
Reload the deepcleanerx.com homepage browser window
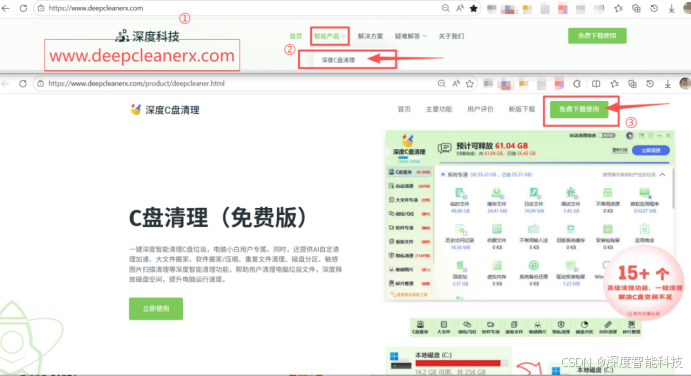(x=23, y=8)
